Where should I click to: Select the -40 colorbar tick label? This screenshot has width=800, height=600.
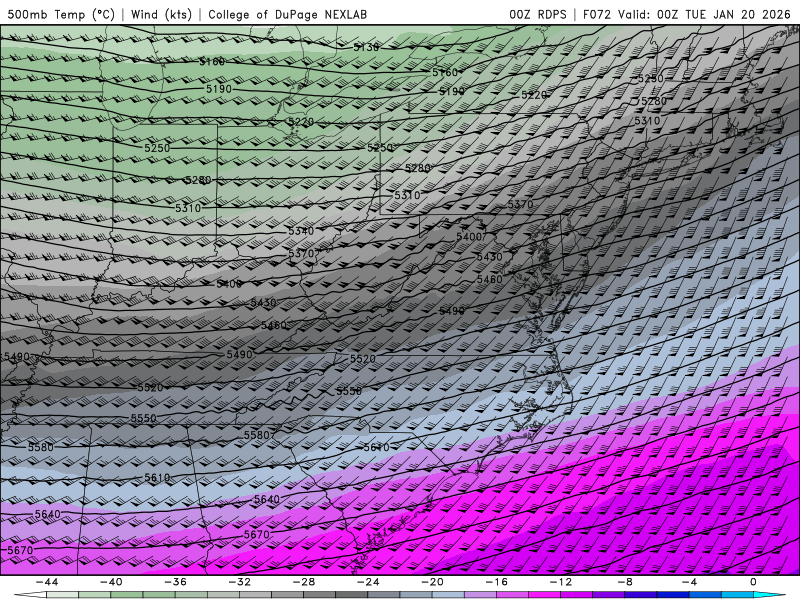[111, 582]
